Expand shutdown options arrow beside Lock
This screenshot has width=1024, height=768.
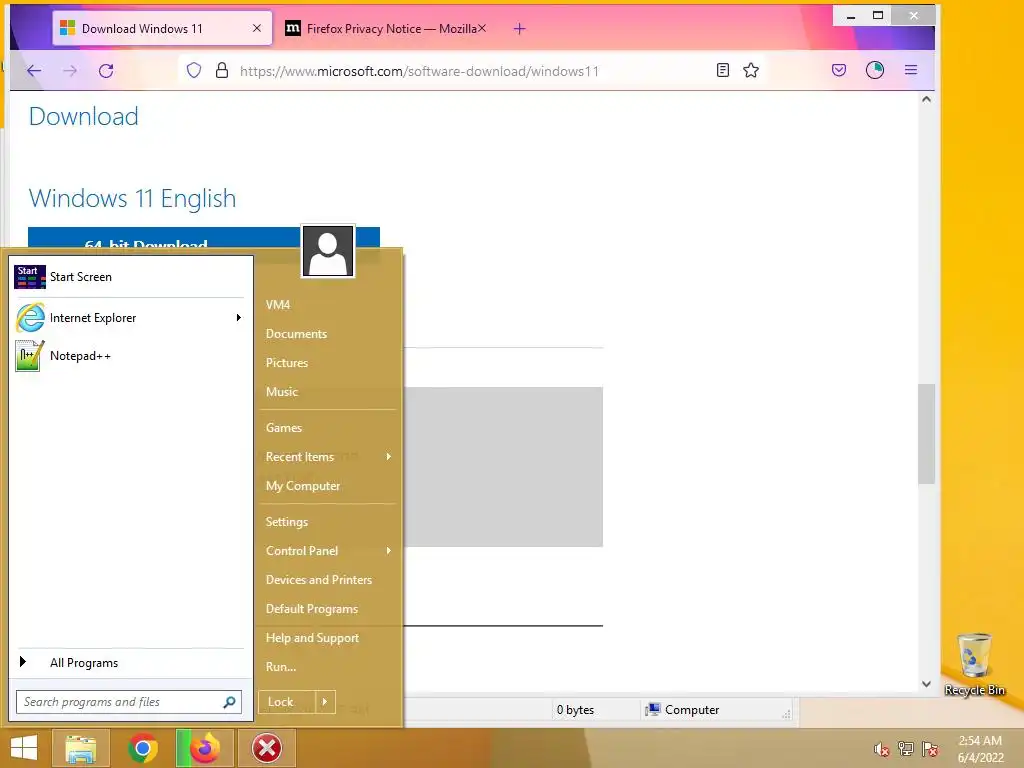point(325,702)
